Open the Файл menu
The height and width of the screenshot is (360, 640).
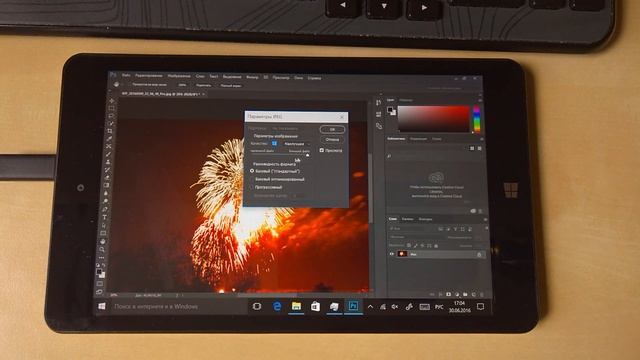[126, 76]
